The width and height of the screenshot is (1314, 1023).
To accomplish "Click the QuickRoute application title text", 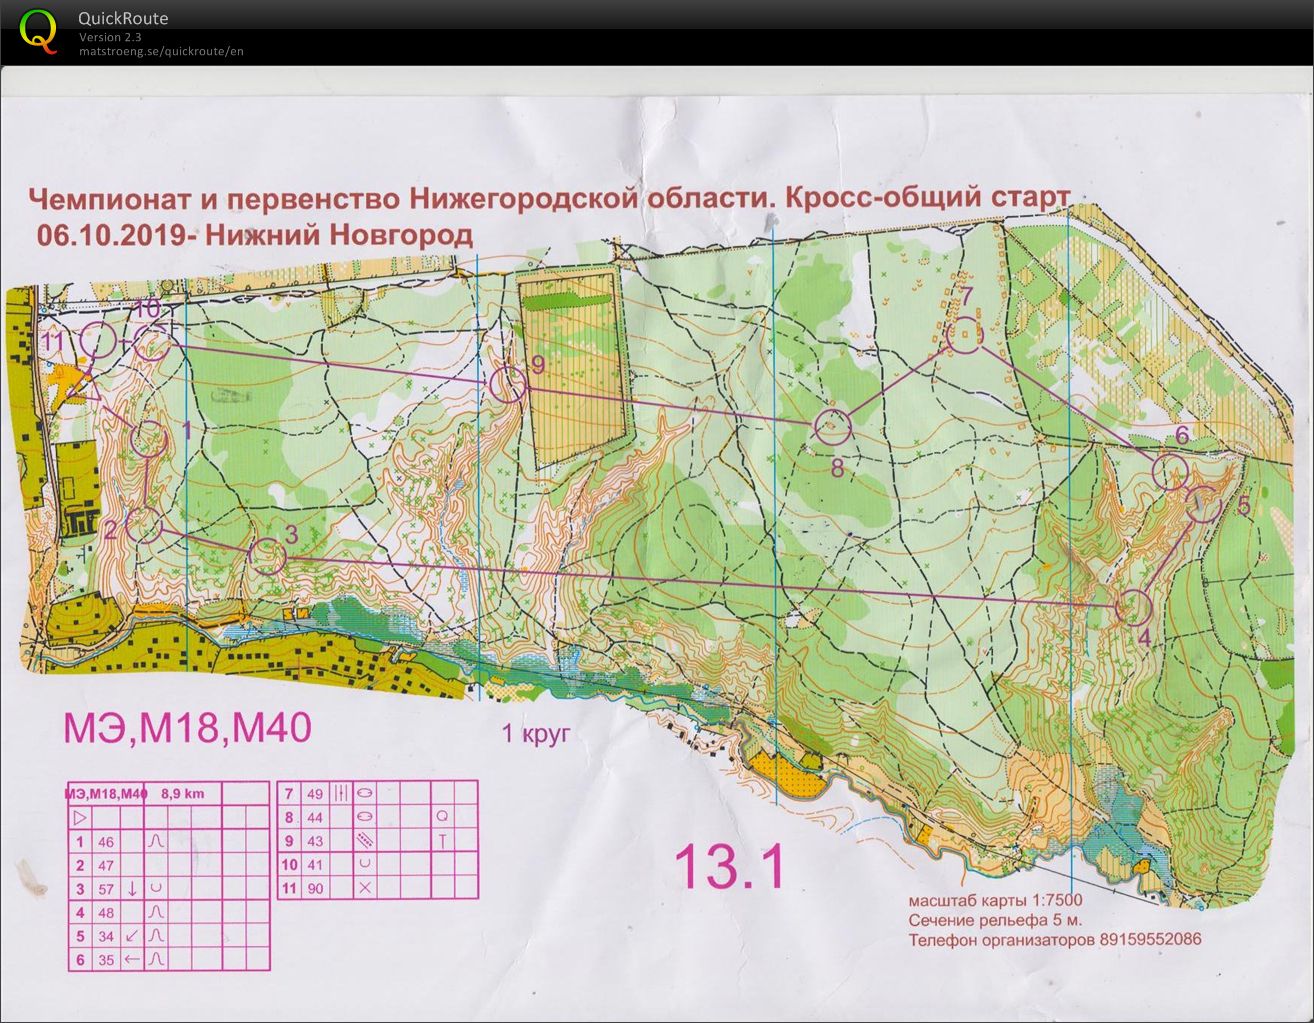I will 123,18.
